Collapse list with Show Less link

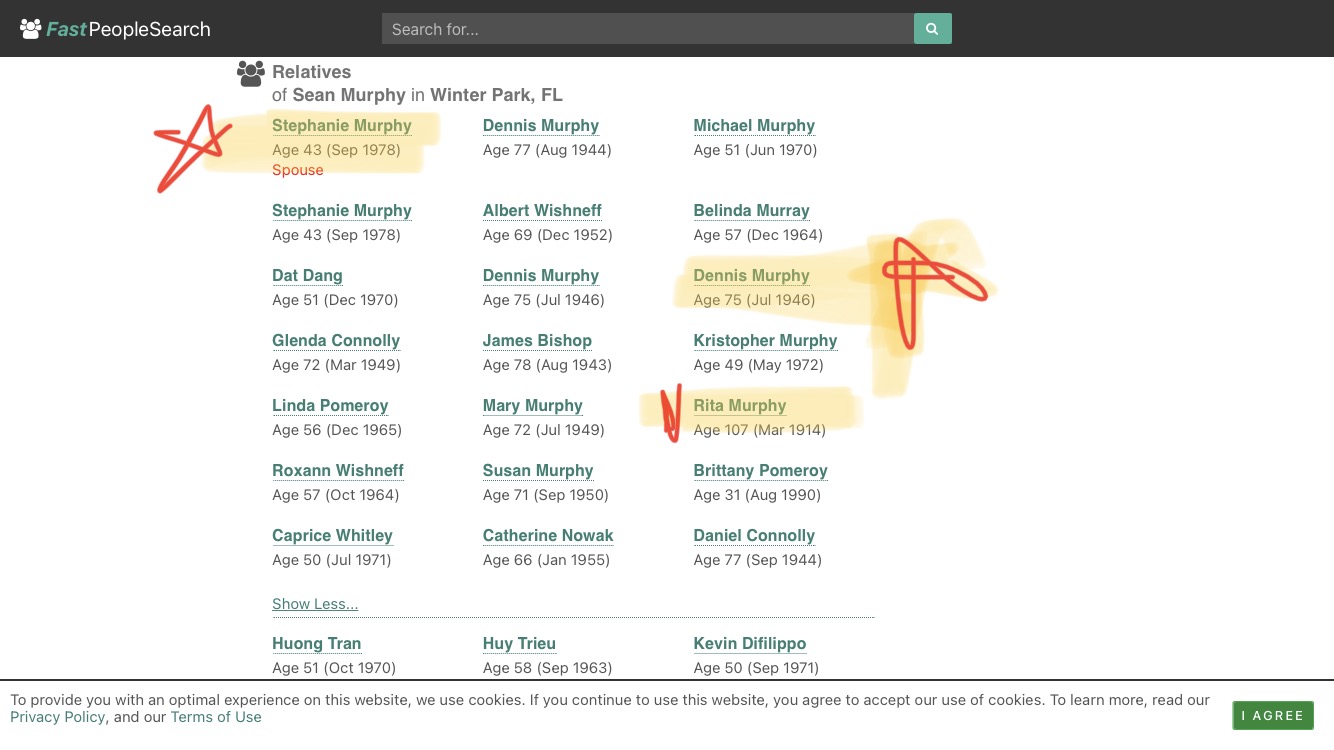click(x=315, y=604)
